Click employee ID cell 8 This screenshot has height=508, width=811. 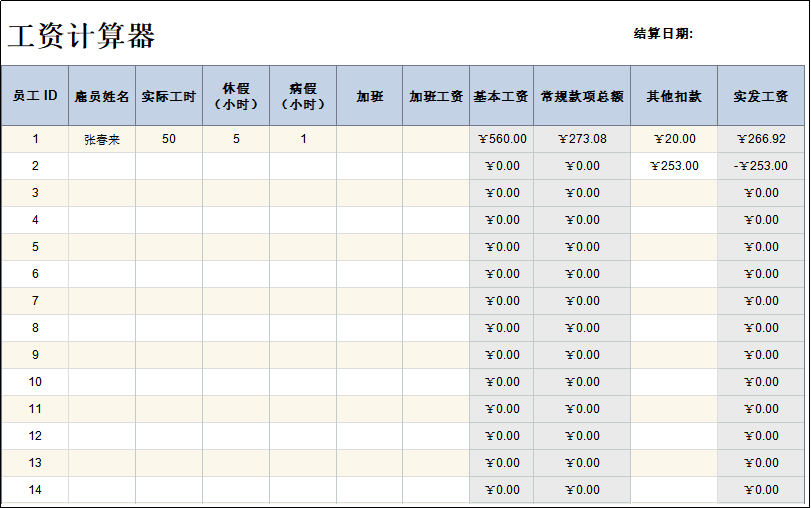click(x=35, y=328)
